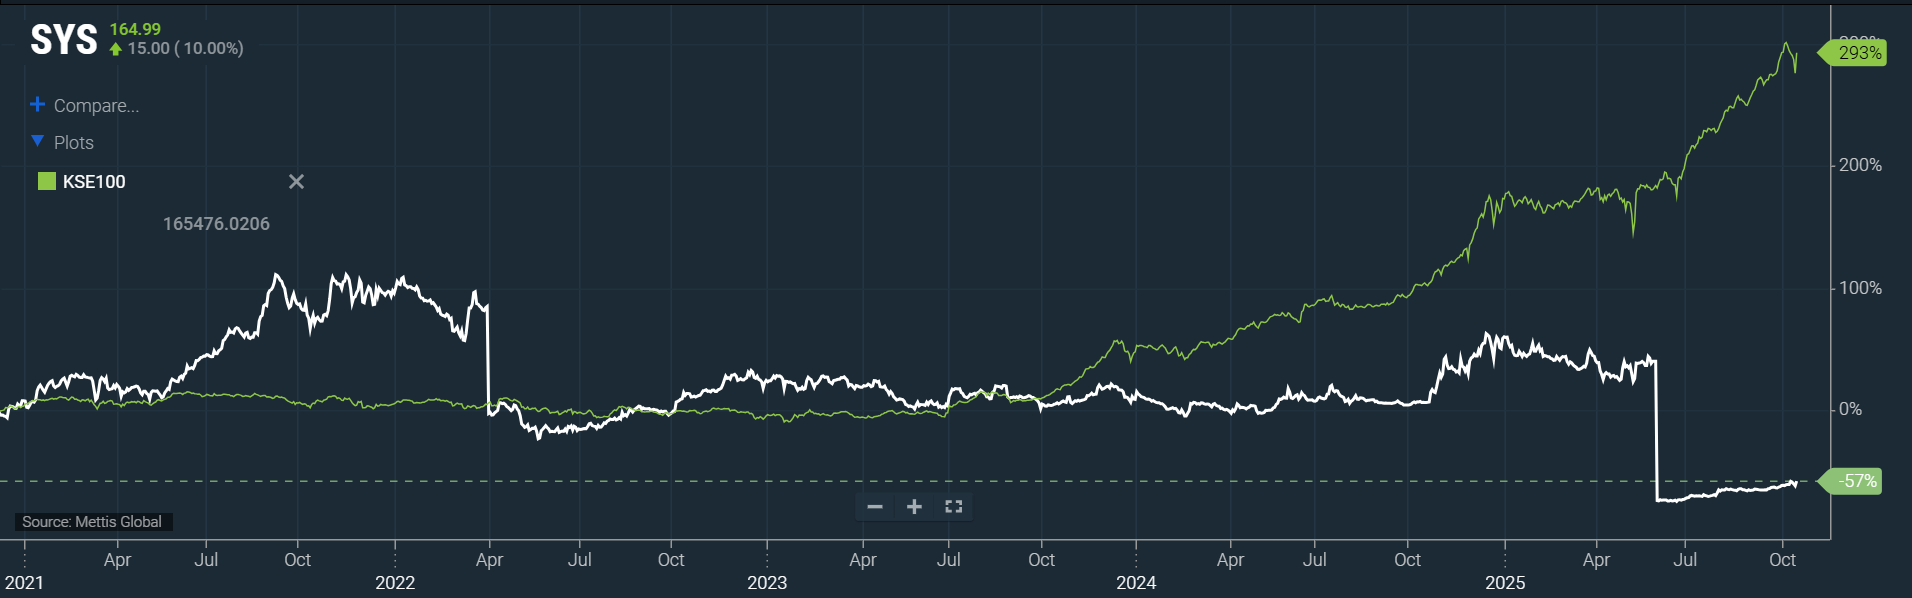Click the 2025 year label on axis
The width and height of the screenshot is (1912, 598).
point(1505,582)
